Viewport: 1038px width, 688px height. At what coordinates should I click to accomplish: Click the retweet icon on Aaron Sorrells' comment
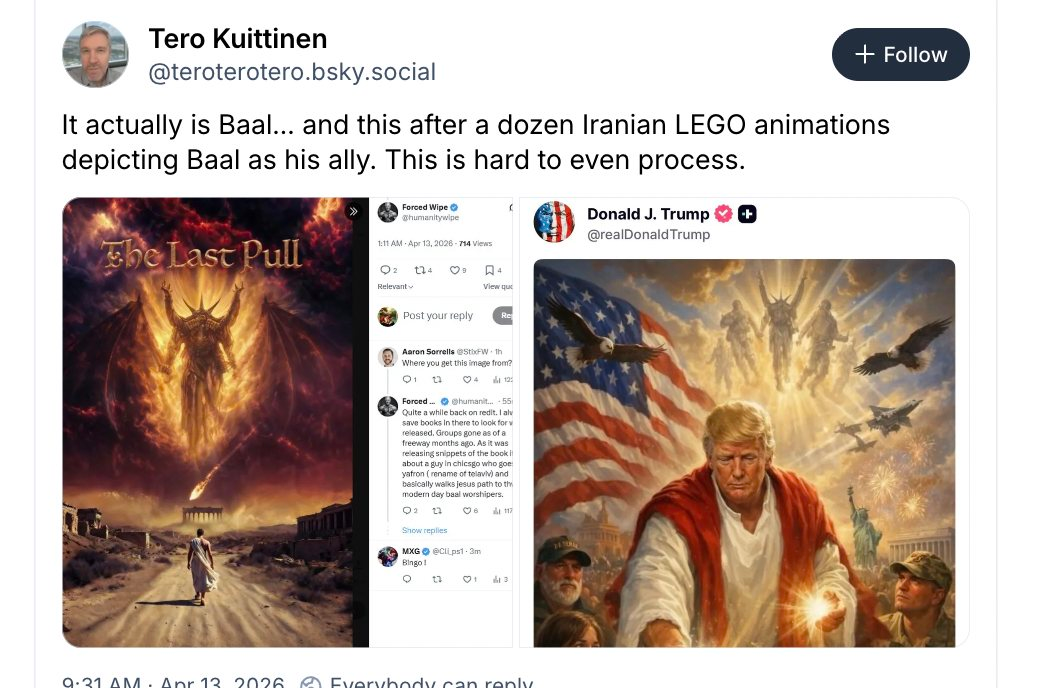point(439,378)
